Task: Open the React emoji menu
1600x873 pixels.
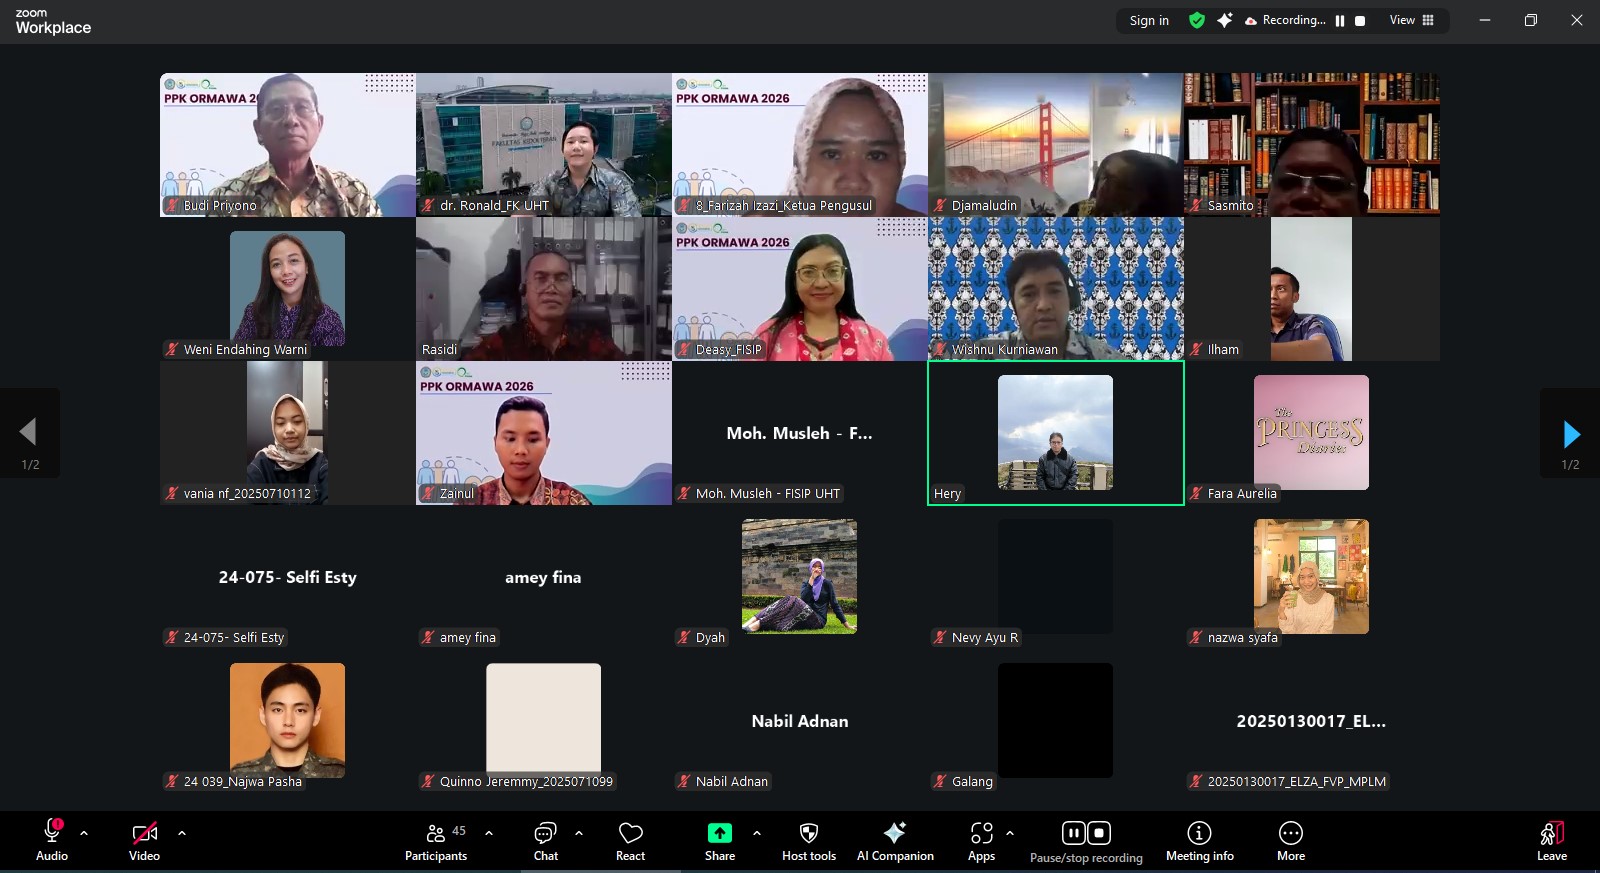Action: [630, 841]
